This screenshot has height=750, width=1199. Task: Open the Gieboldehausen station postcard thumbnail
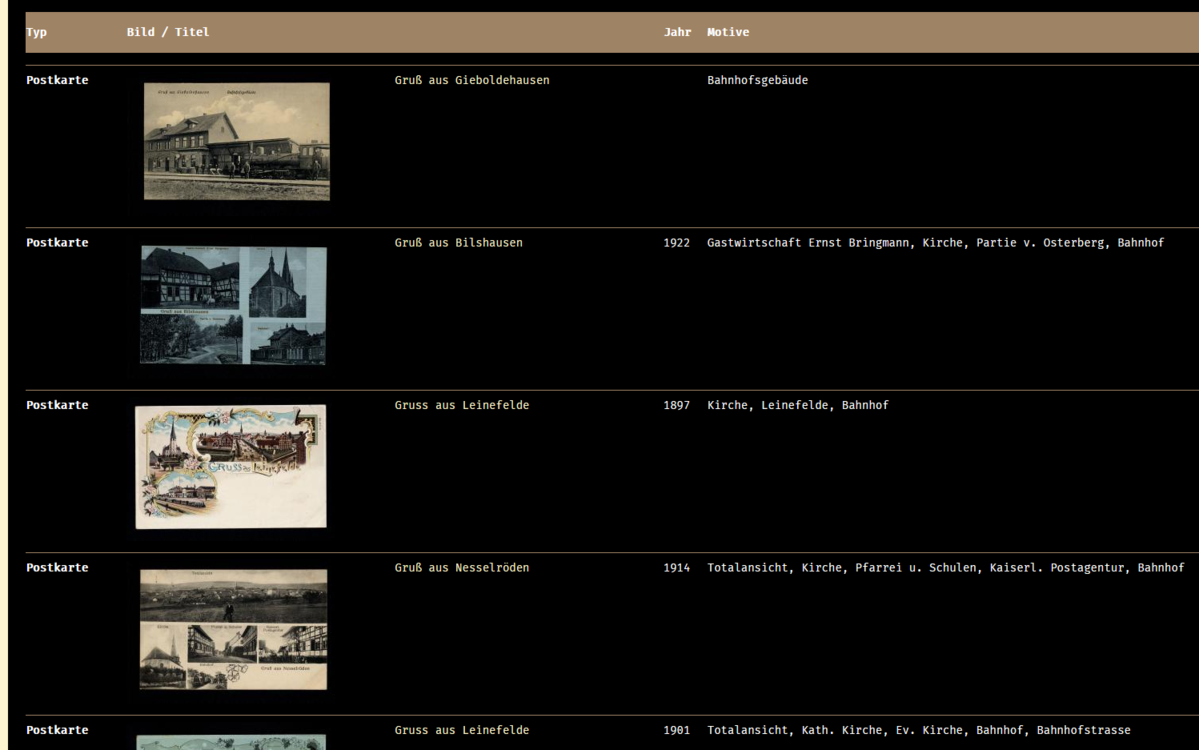(236, 141)
